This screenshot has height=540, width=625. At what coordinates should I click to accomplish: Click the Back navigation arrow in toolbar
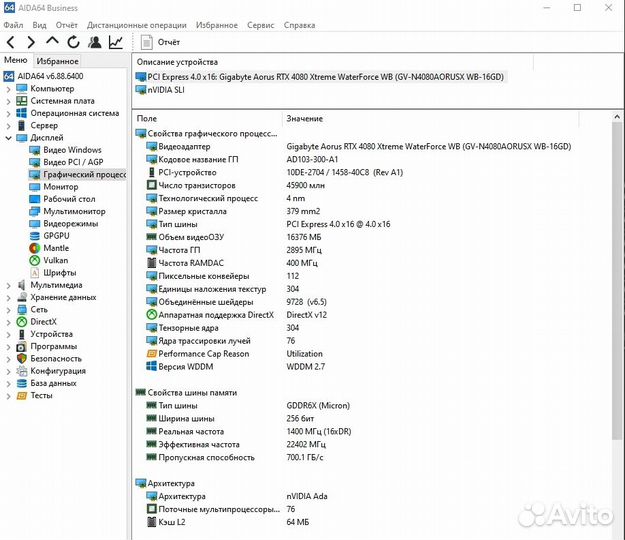click(10, 42)
